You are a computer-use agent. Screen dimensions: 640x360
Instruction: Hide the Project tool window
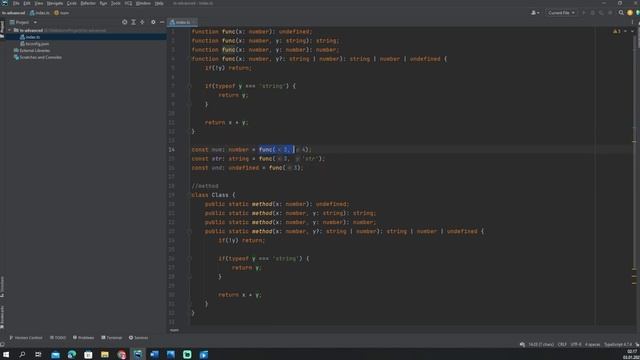(x=162, y=22)
